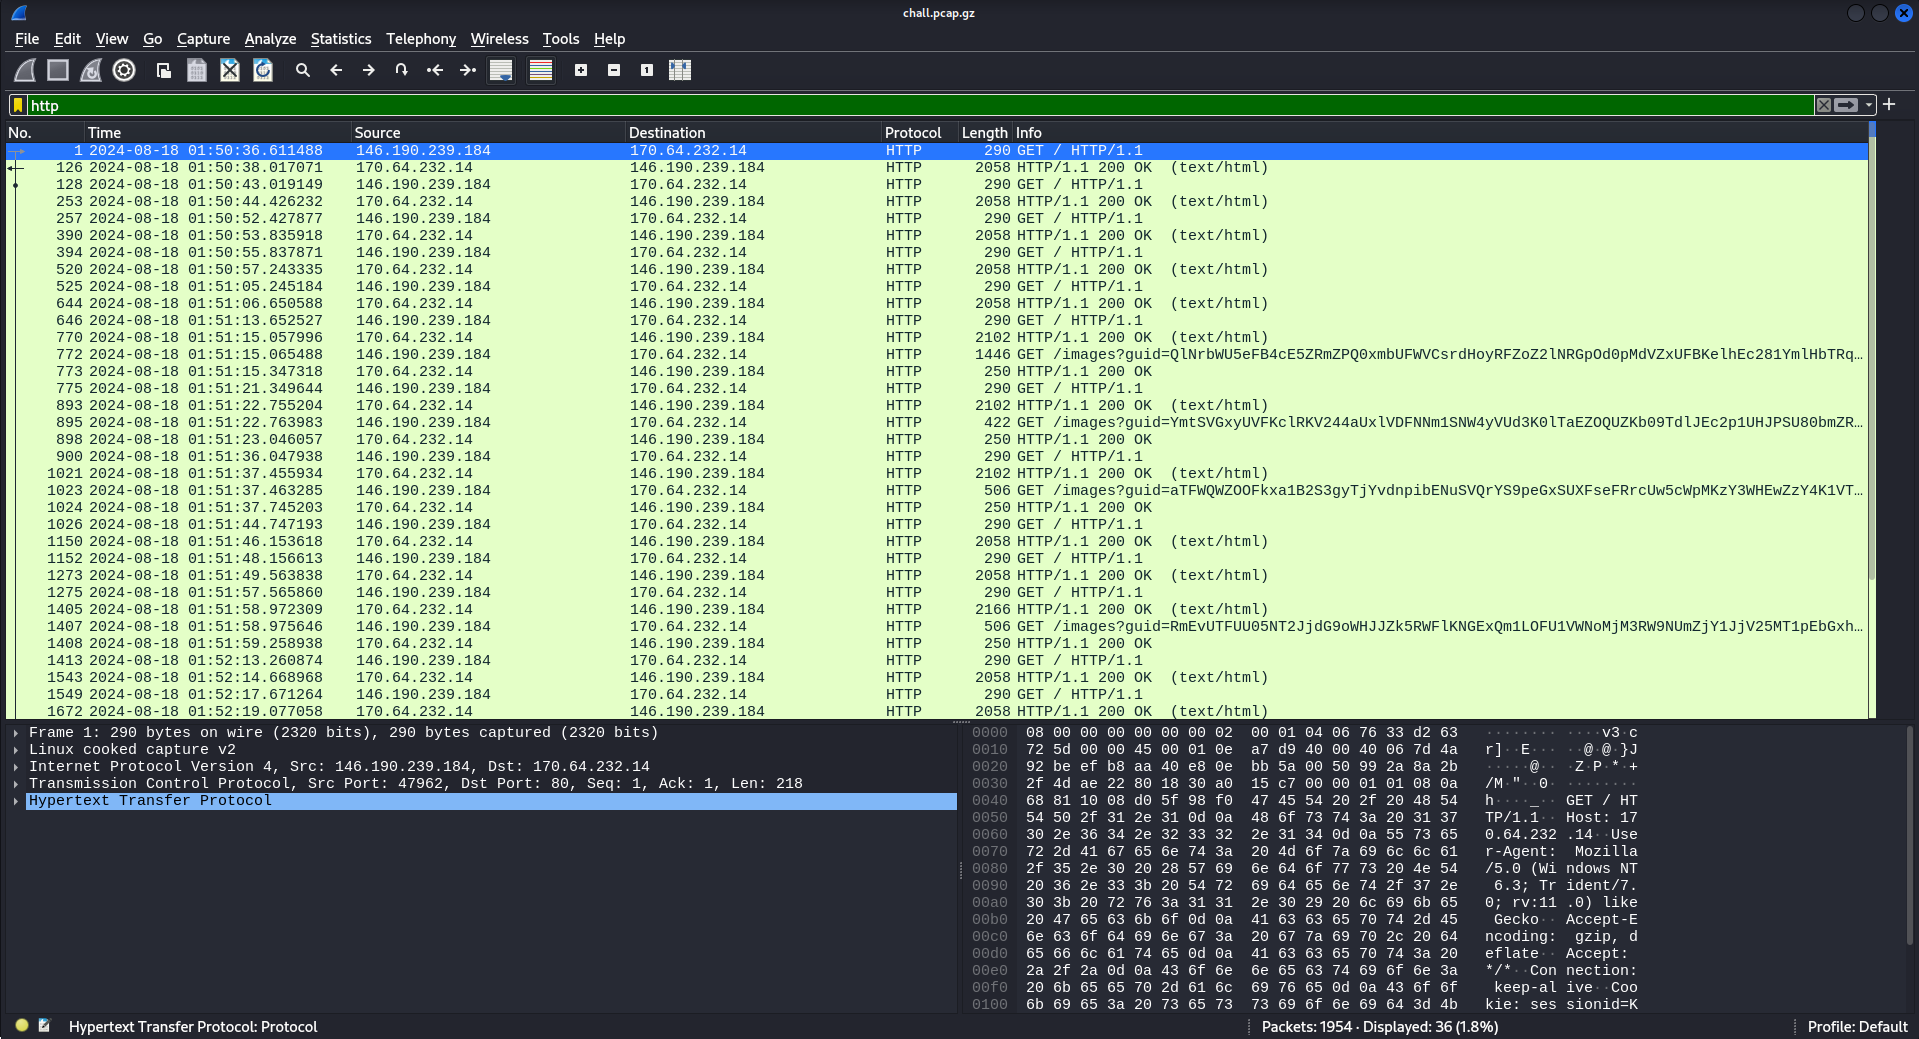The width and height of the screenshot is (1919, 1039).
Task: Expand the Transmission Control Protocol details
Action: coord(16,784)
